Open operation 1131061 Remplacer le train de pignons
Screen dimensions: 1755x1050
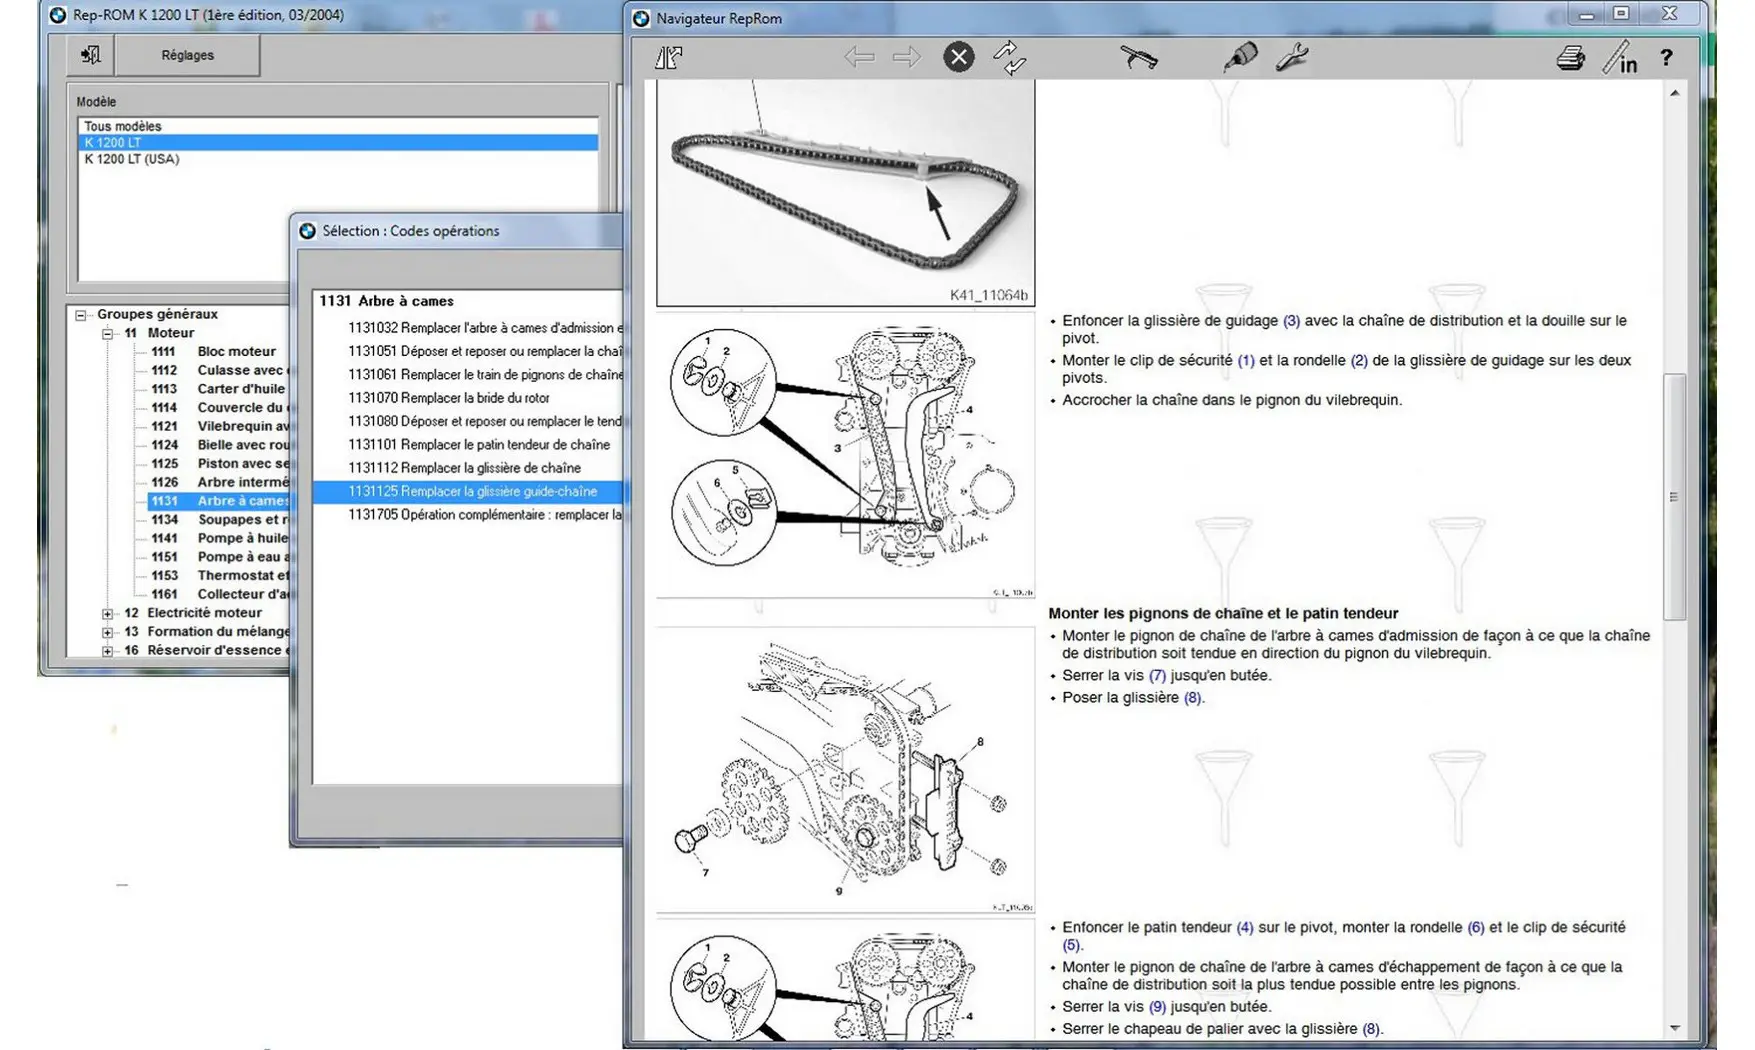485,374
